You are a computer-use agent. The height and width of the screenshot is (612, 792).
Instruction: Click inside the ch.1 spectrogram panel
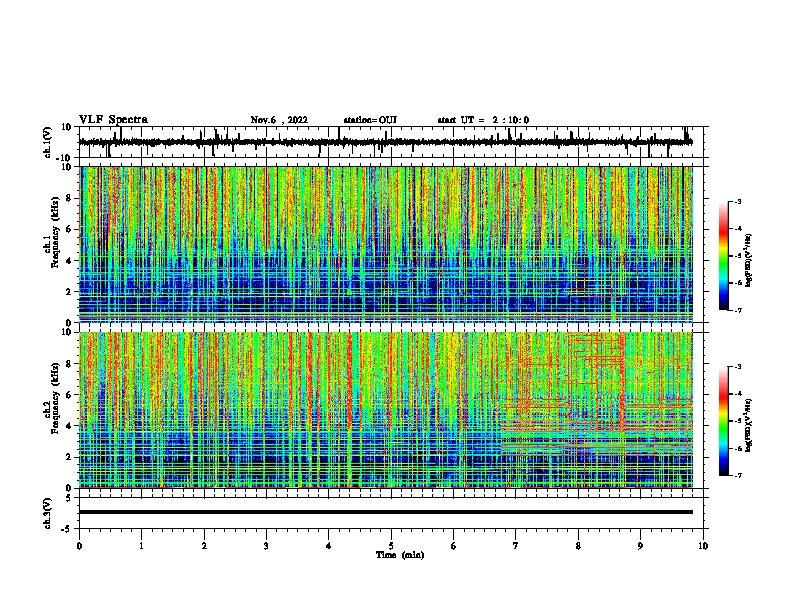coord(386,244)
